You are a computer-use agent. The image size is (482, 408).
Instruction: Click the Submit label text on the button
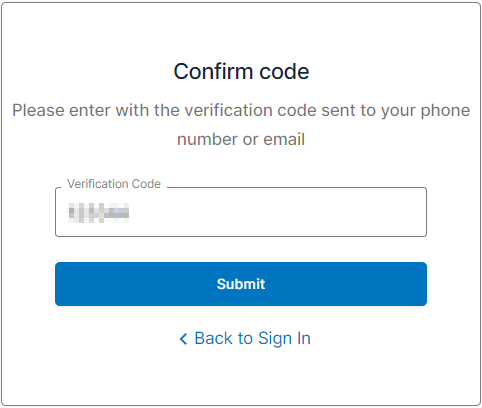click(241, 284)
